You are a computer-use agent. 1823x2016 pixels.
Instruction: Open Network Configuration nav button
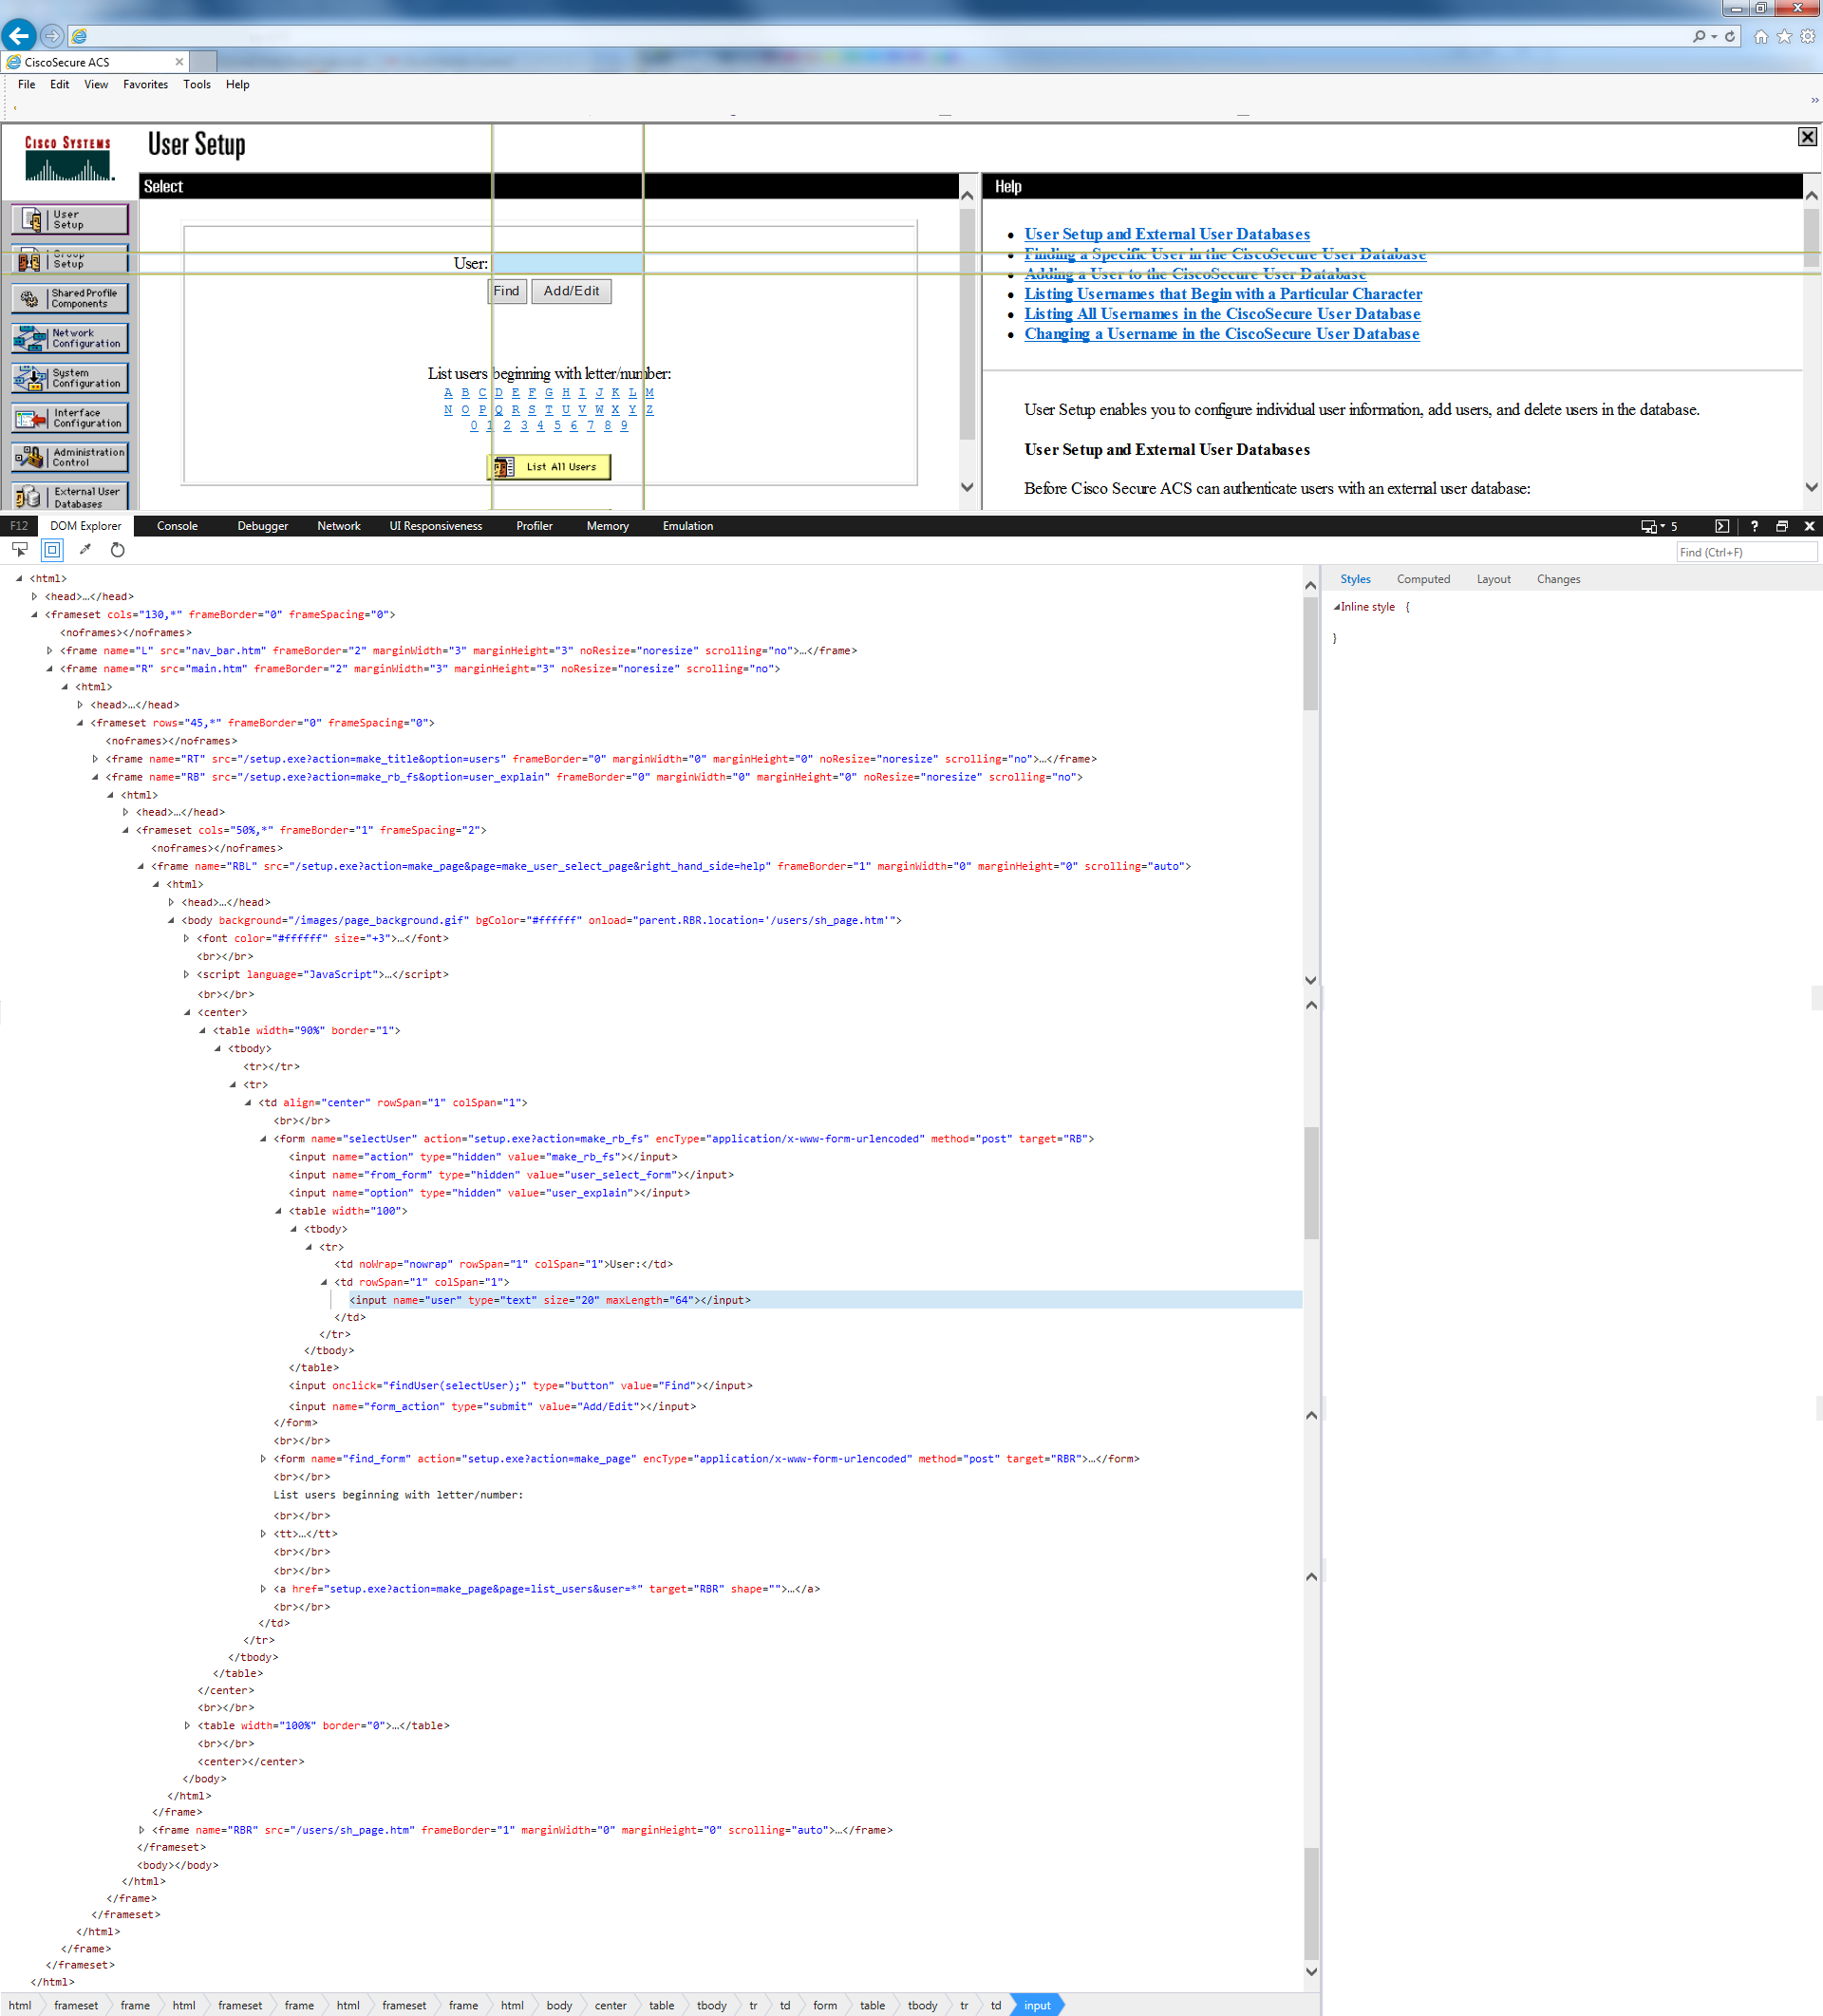[x=70, y=338]
